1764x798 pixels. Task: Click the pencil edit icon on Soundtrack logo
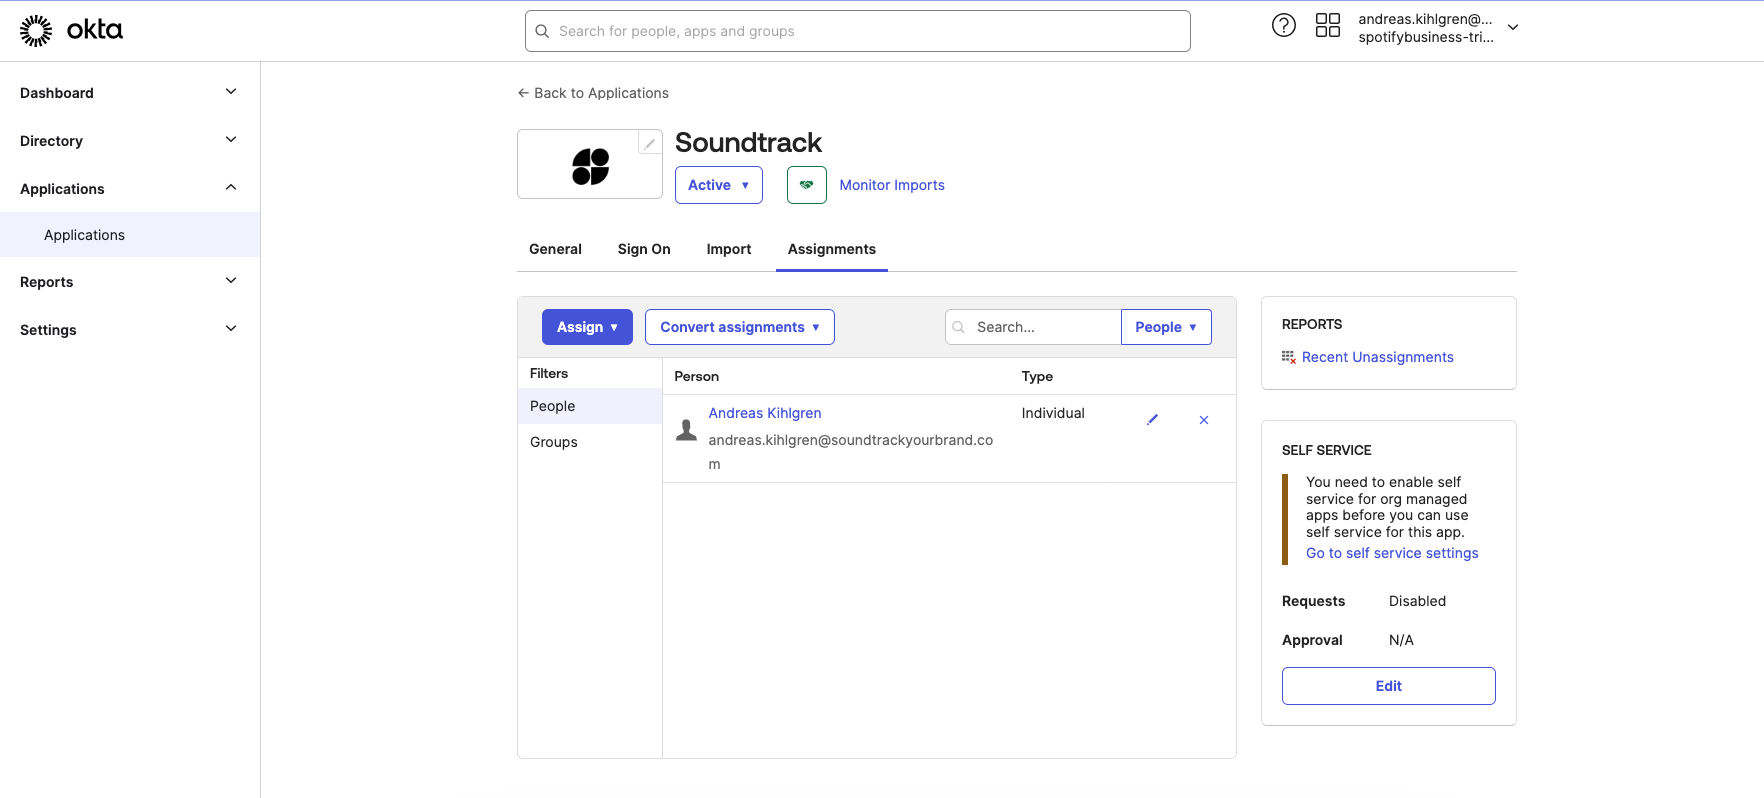(x=650, y=143)
